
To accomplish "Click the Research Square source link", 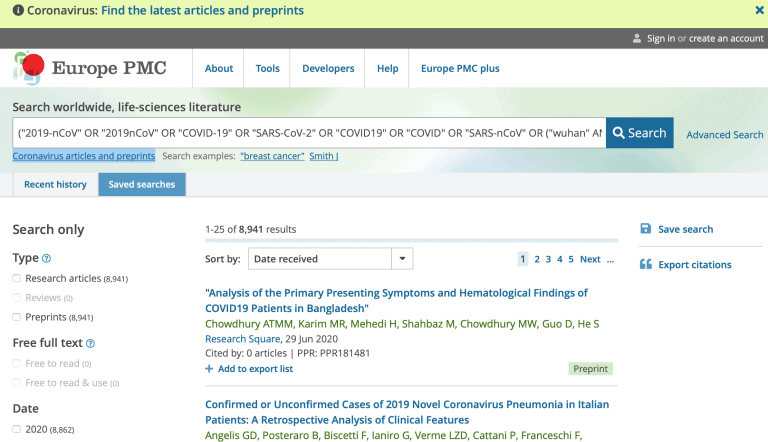I will click(x=242, y=339).
